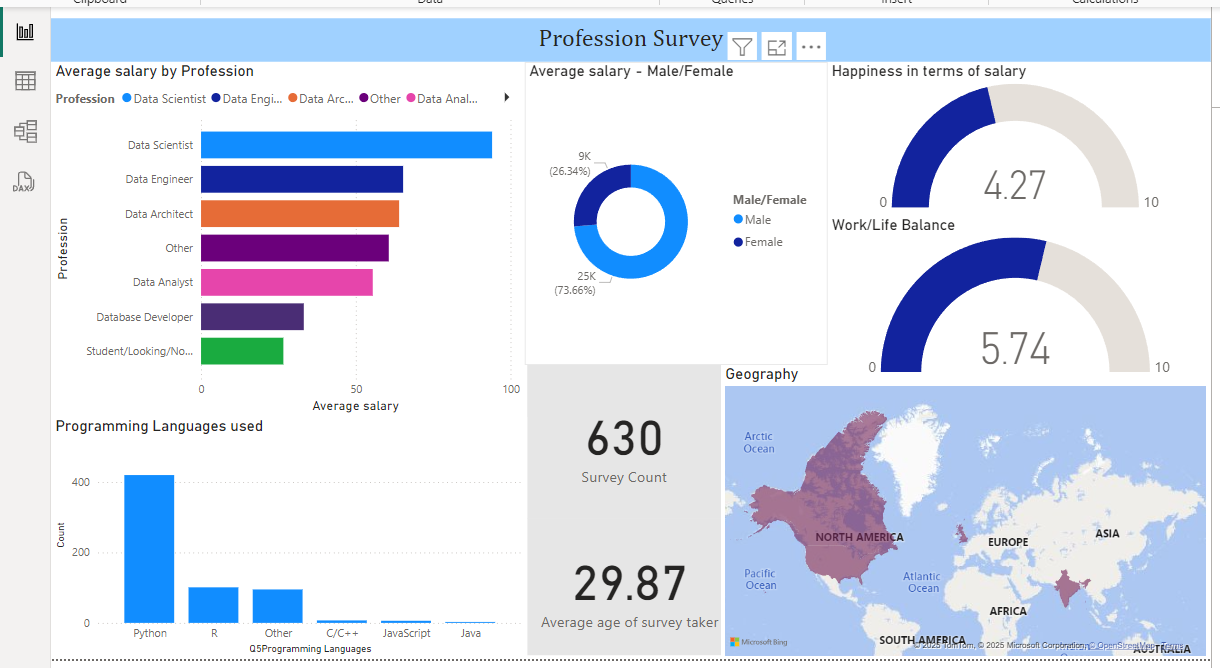Open the Model view icon
The width and height of the screenshot is (1220, 668).
(25, 132)
